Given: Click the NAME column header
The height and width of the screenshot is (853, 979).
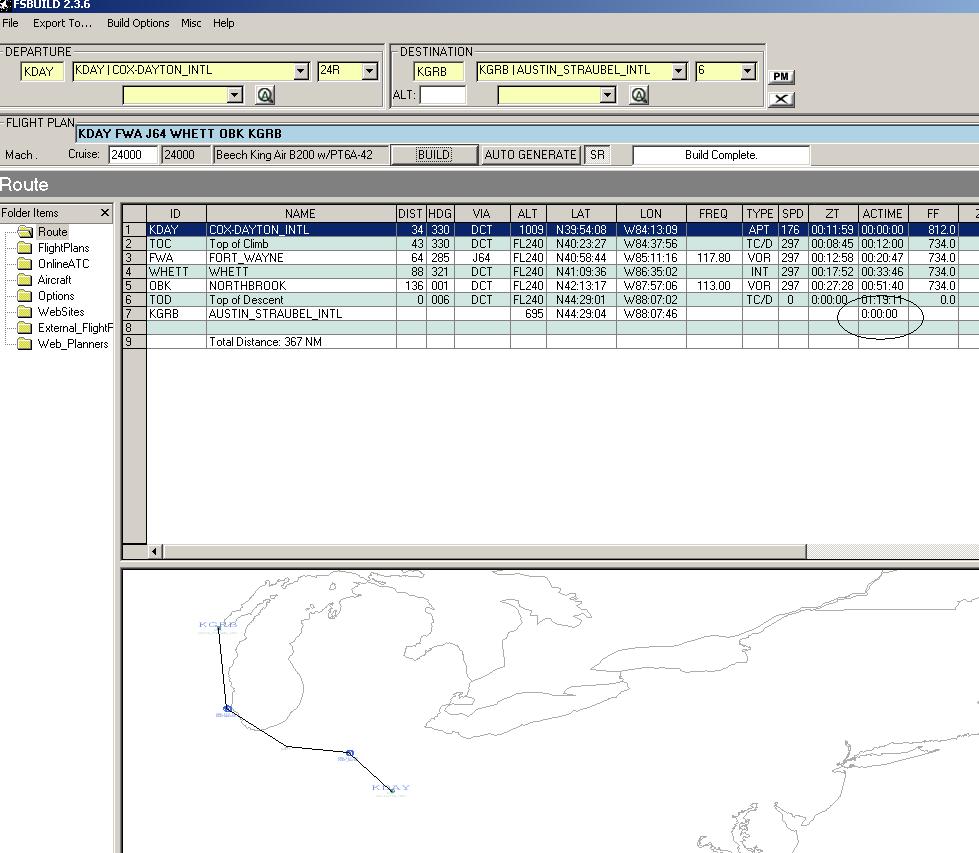Looking at the screenshot, I should (301, 214).
